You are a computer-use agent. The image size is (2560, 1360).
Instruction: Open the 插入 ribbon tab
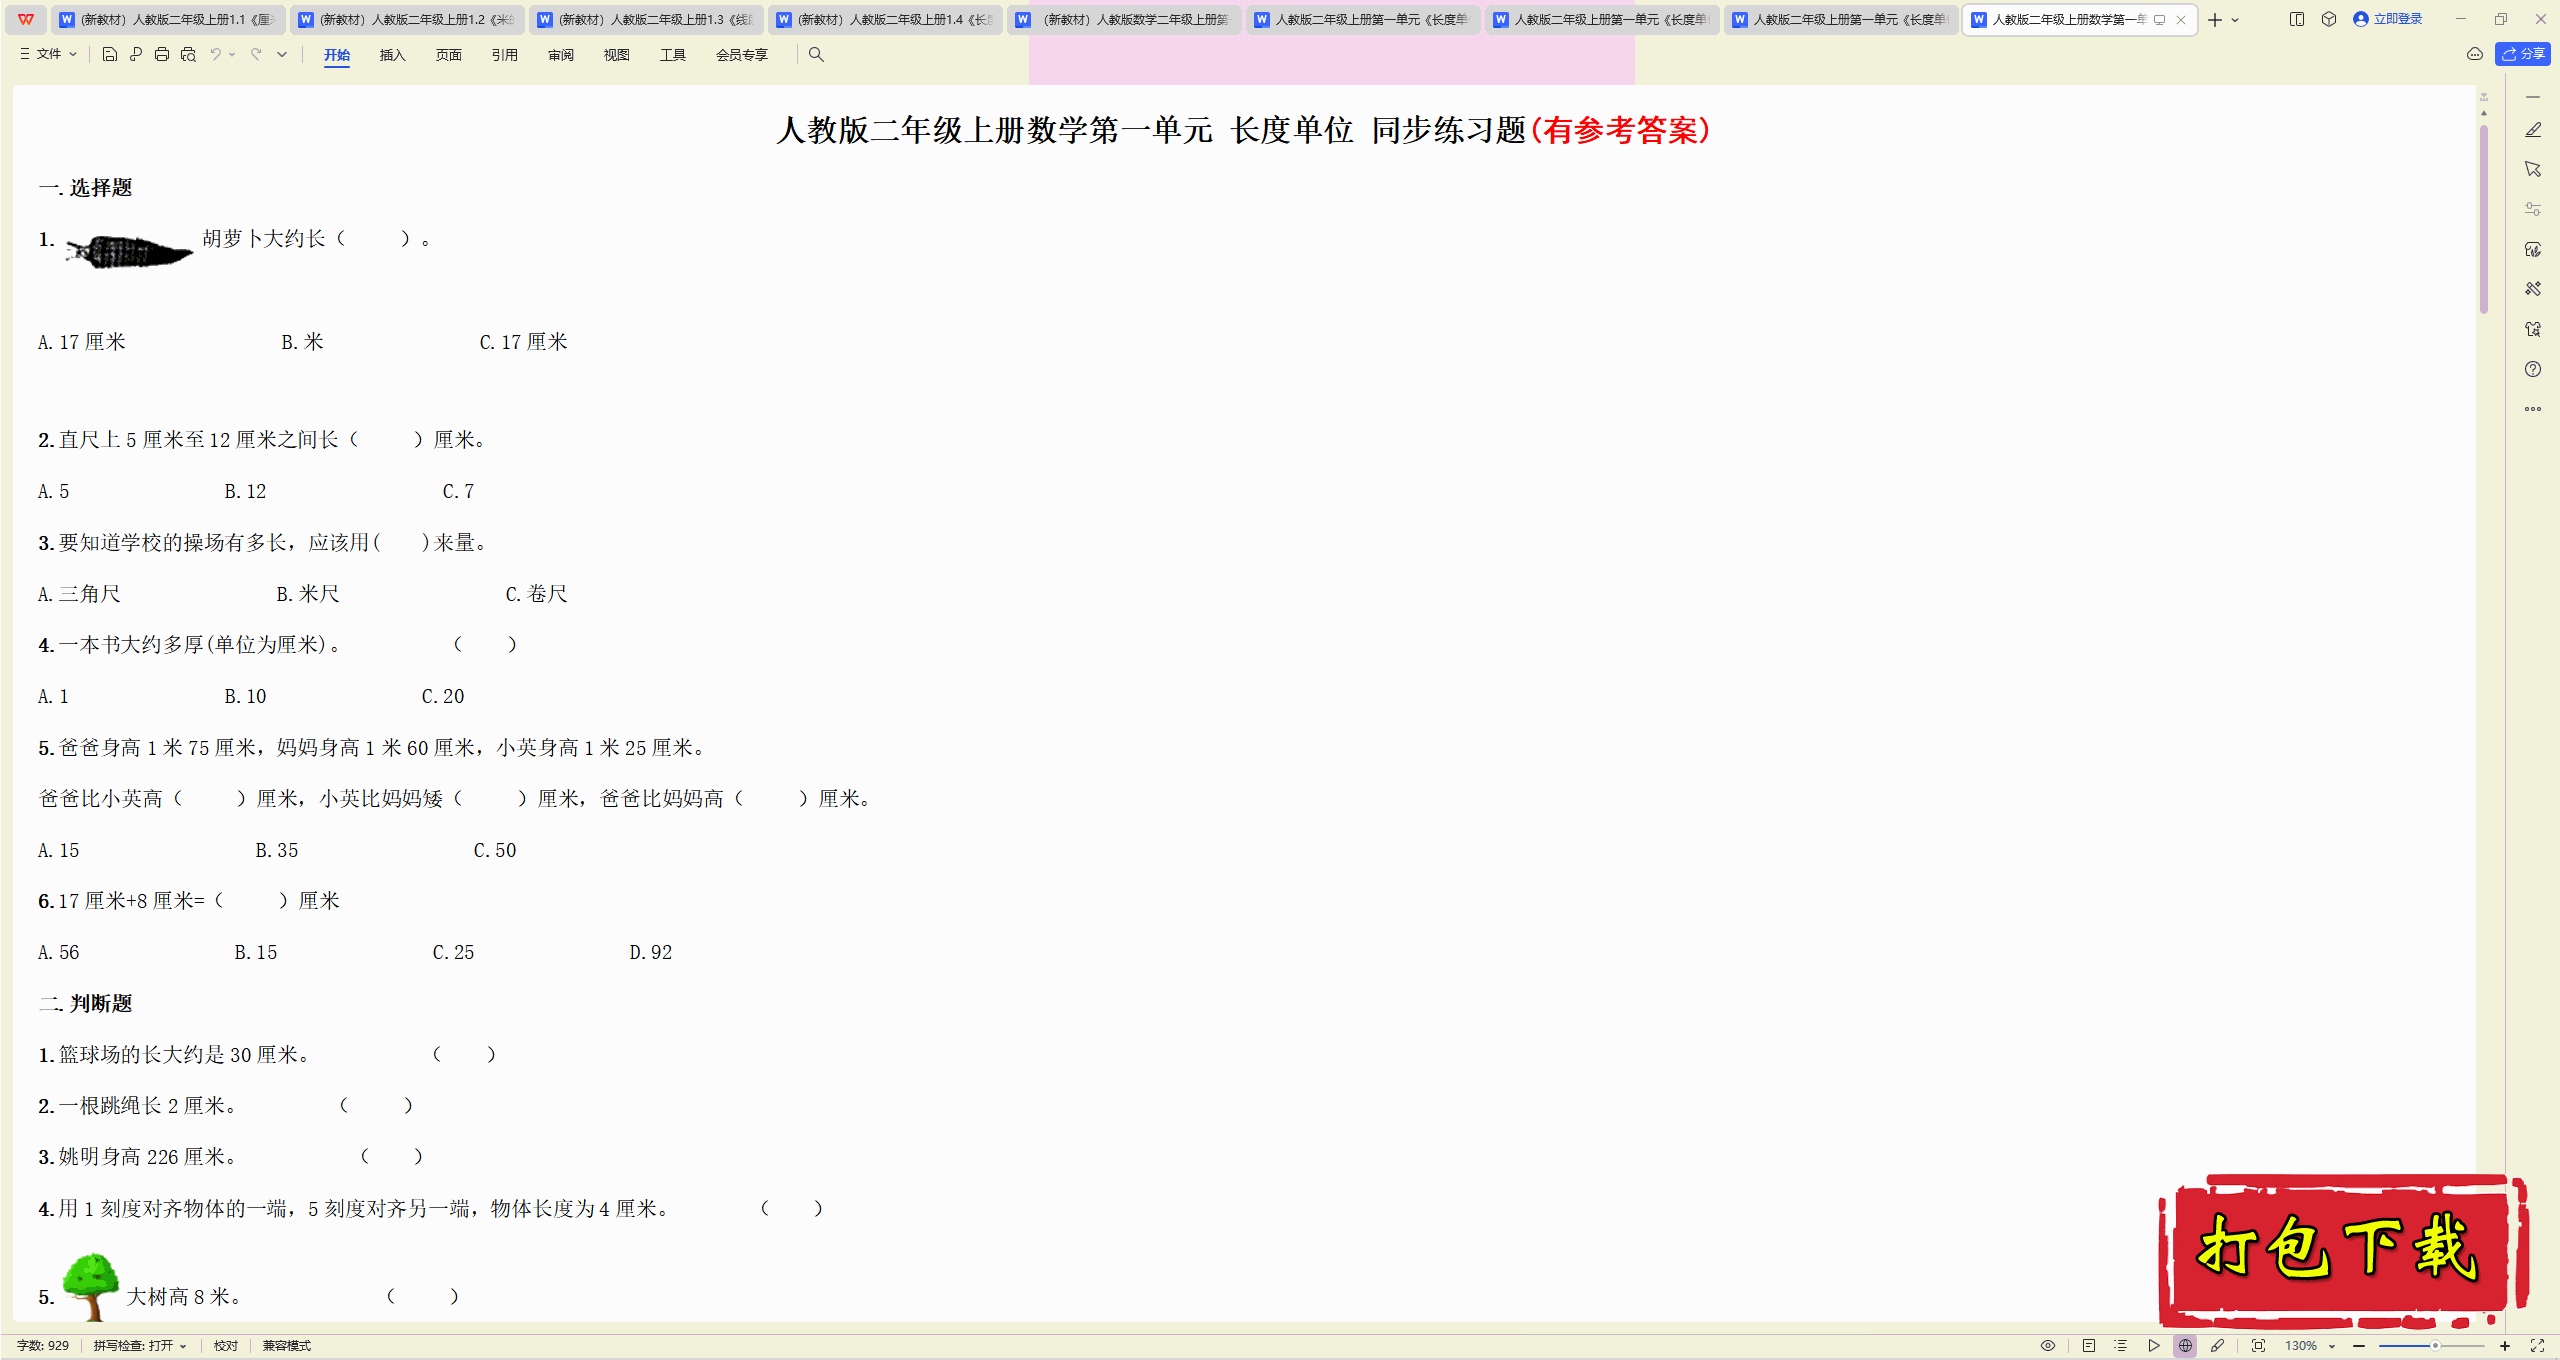tap(393, 55)
